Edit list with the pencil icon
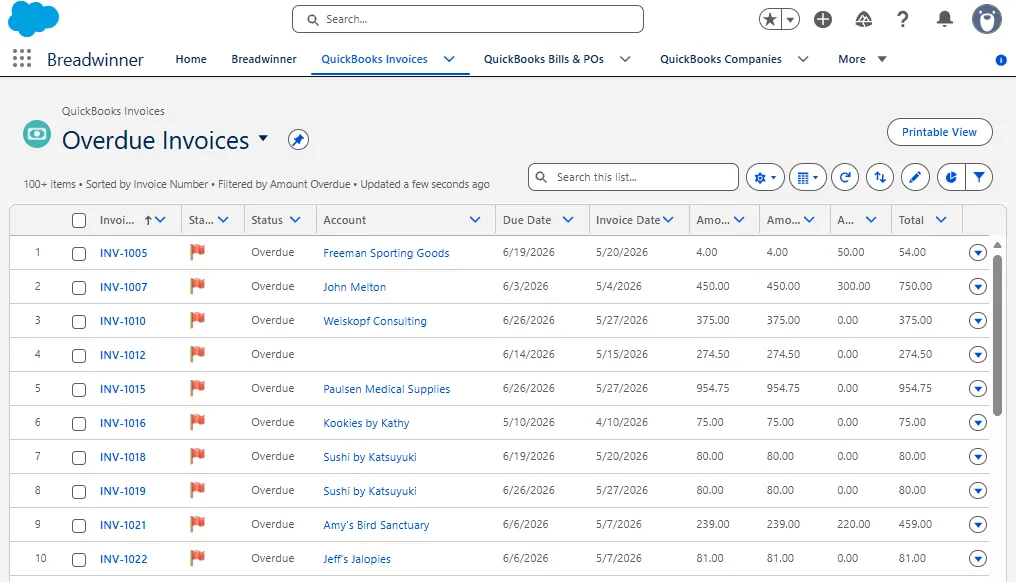This screenshot has height=582, width=1016. (915, 177)
